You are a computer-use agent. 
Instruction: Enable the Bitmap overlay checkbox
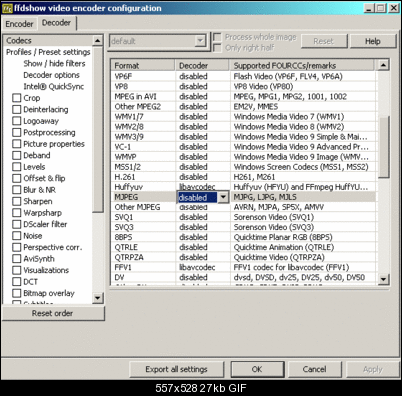coord(17,293)
